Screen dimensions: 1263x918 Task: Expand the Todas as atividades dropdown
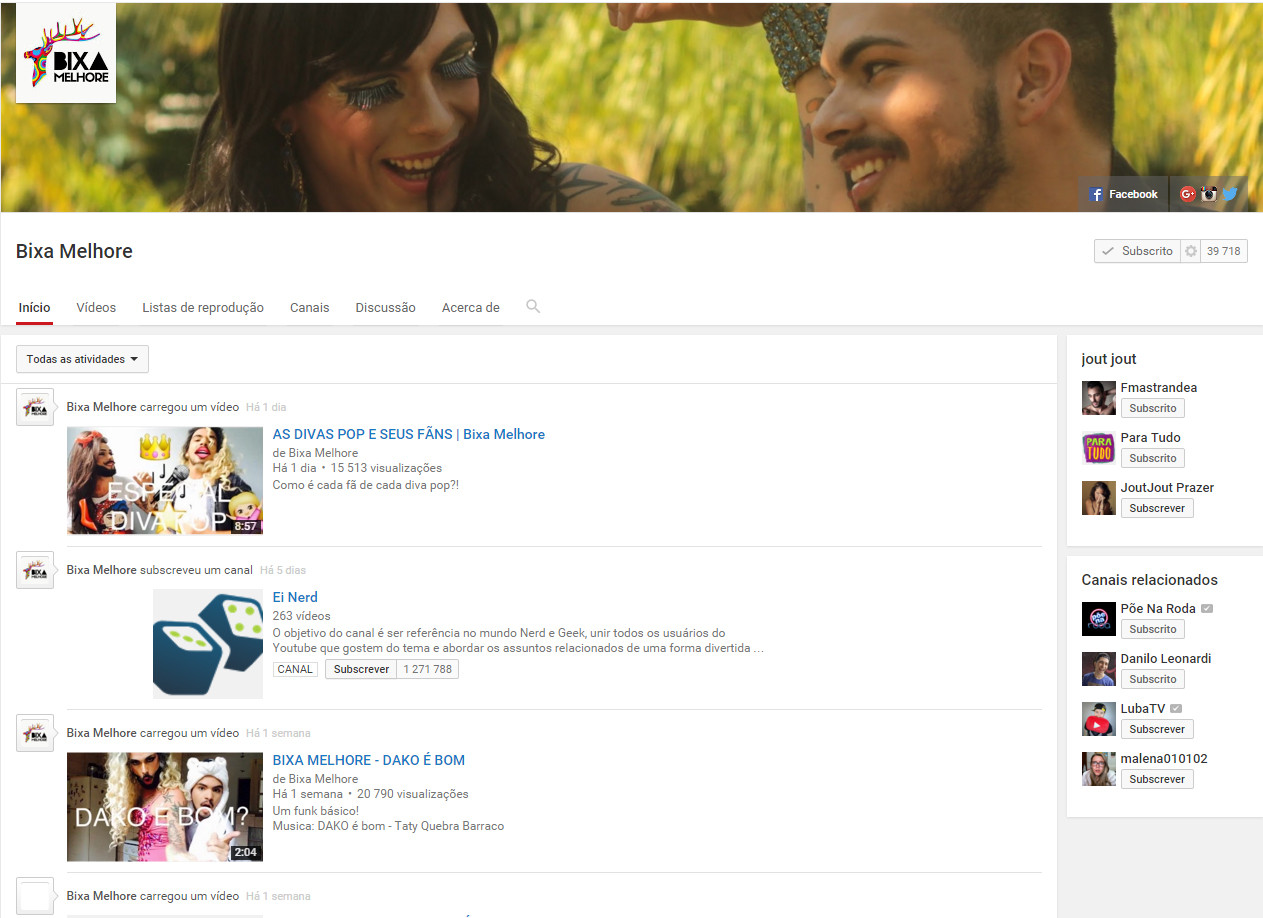pos(82,359)
